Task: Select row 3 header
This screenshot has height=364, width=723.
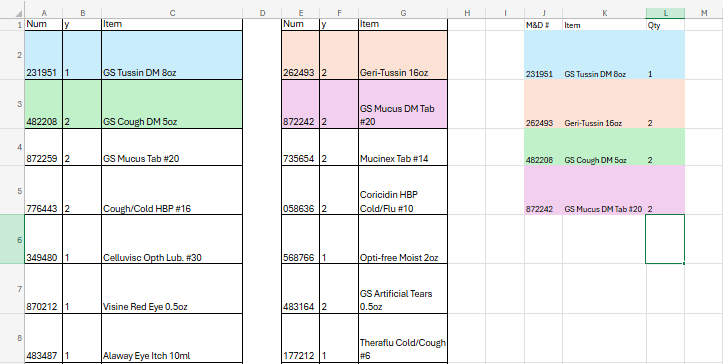Action: pyautogui.click(x=12, y=104)
